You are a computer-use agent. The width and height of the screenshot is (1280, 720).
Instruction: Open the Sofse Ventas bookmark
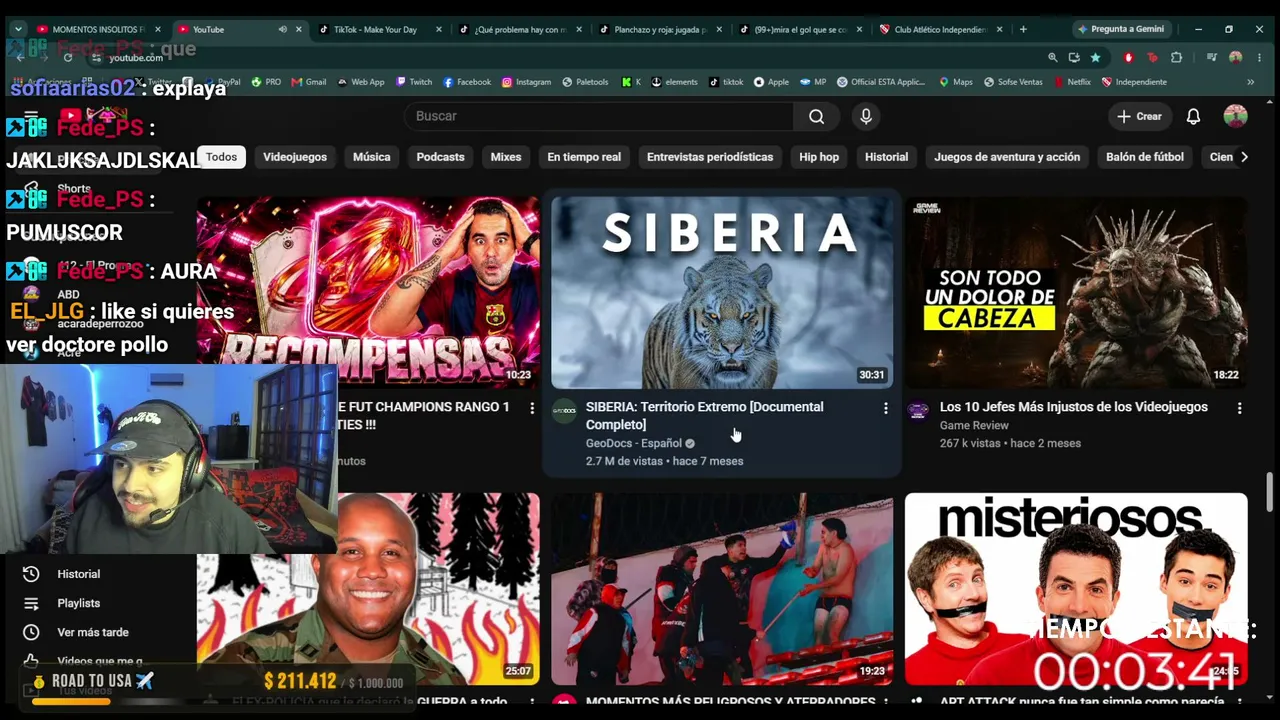point(1013,82)
